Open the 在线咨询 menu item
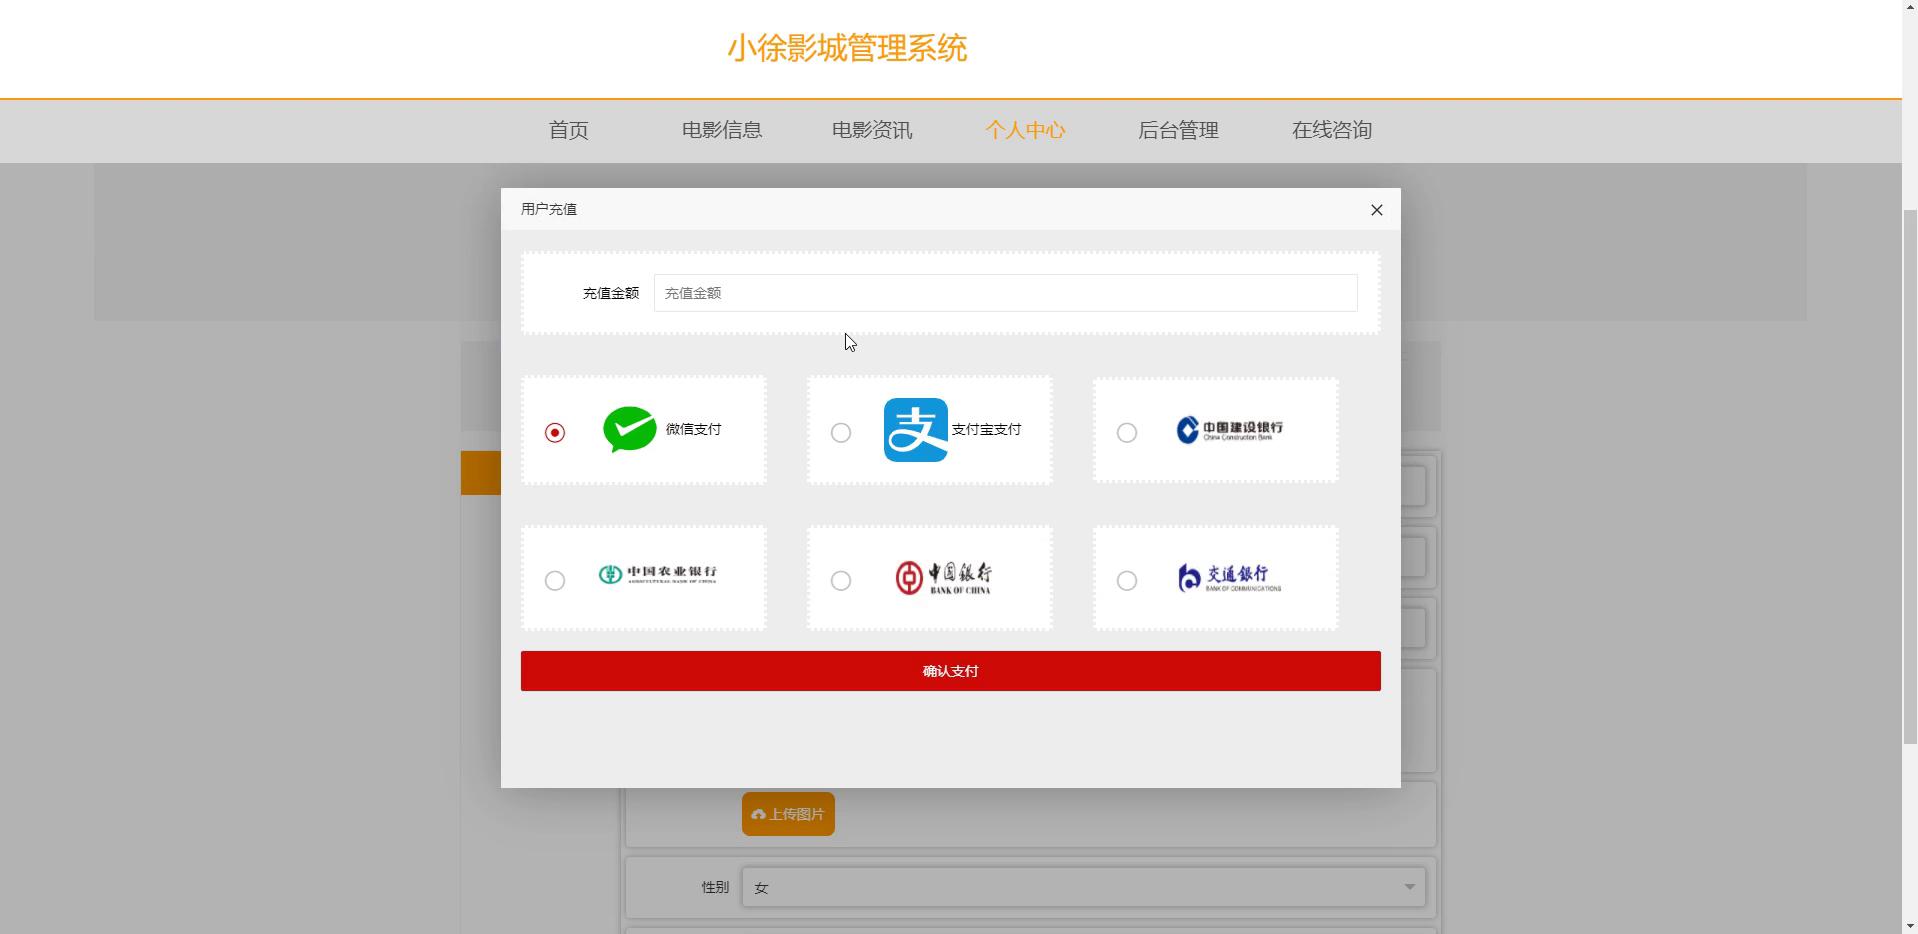Screen dimensions: 1918x934 click(x=1331, y=130)
